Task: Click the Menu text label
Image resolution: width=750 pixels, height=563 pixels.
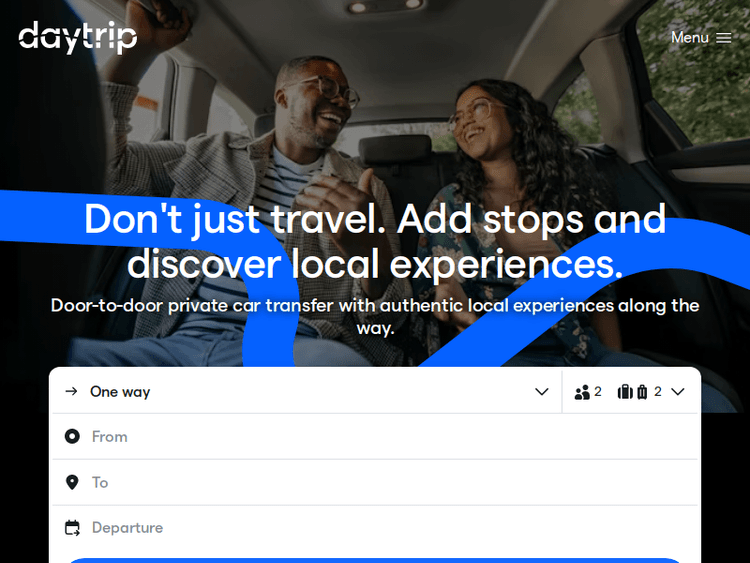Action: (x=689, y=37)
